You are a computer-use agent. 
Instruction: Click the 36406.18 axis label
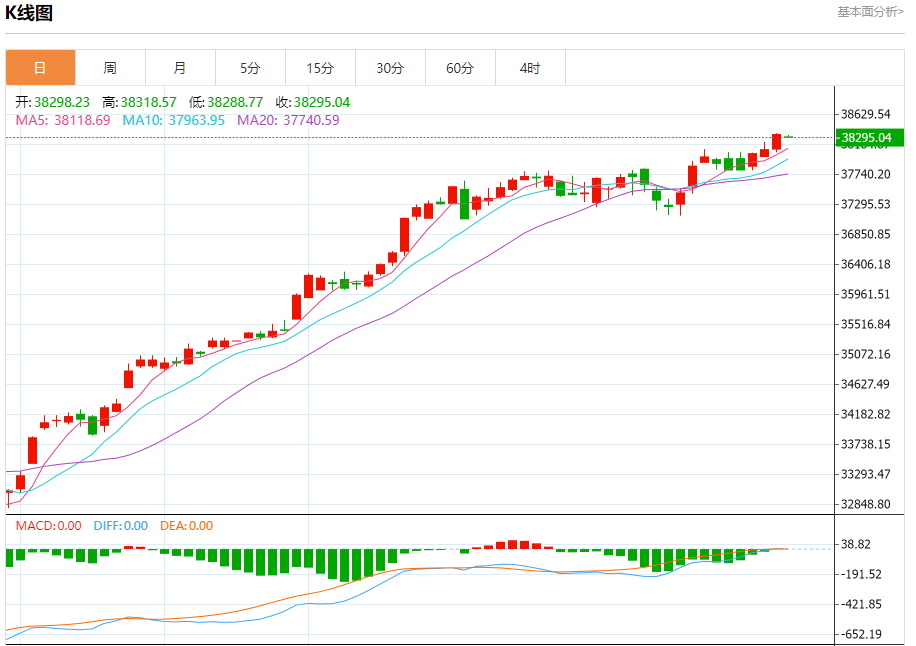pyautogui.click(x=866, y=264)
